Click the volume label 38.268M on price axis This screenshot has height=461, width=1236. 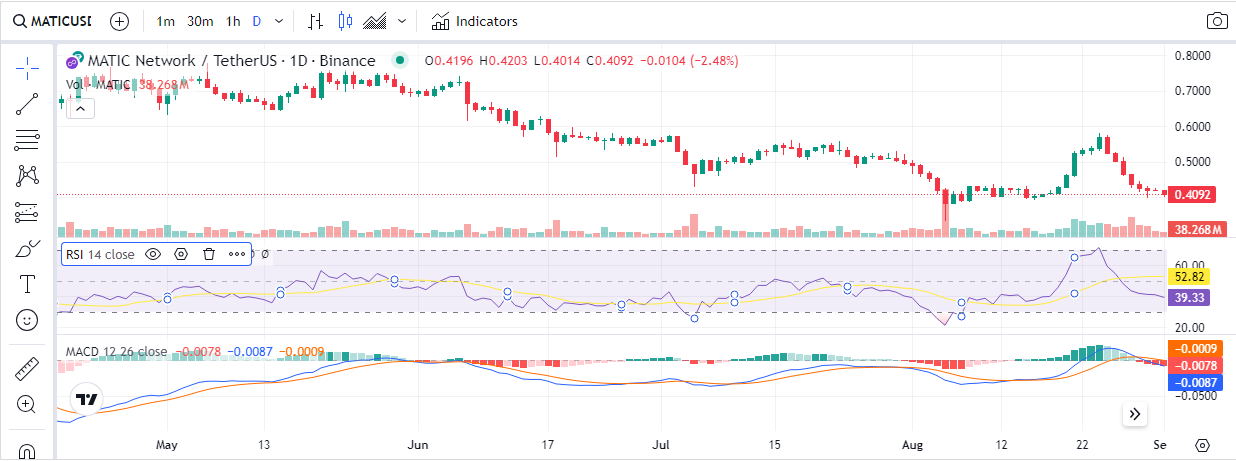click(x=1198, y=229)
